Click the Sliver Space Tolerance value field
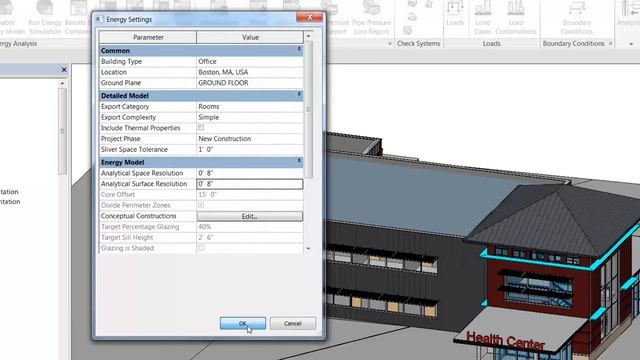The width and height of the screenshot is (640, 360). point(250,149)
